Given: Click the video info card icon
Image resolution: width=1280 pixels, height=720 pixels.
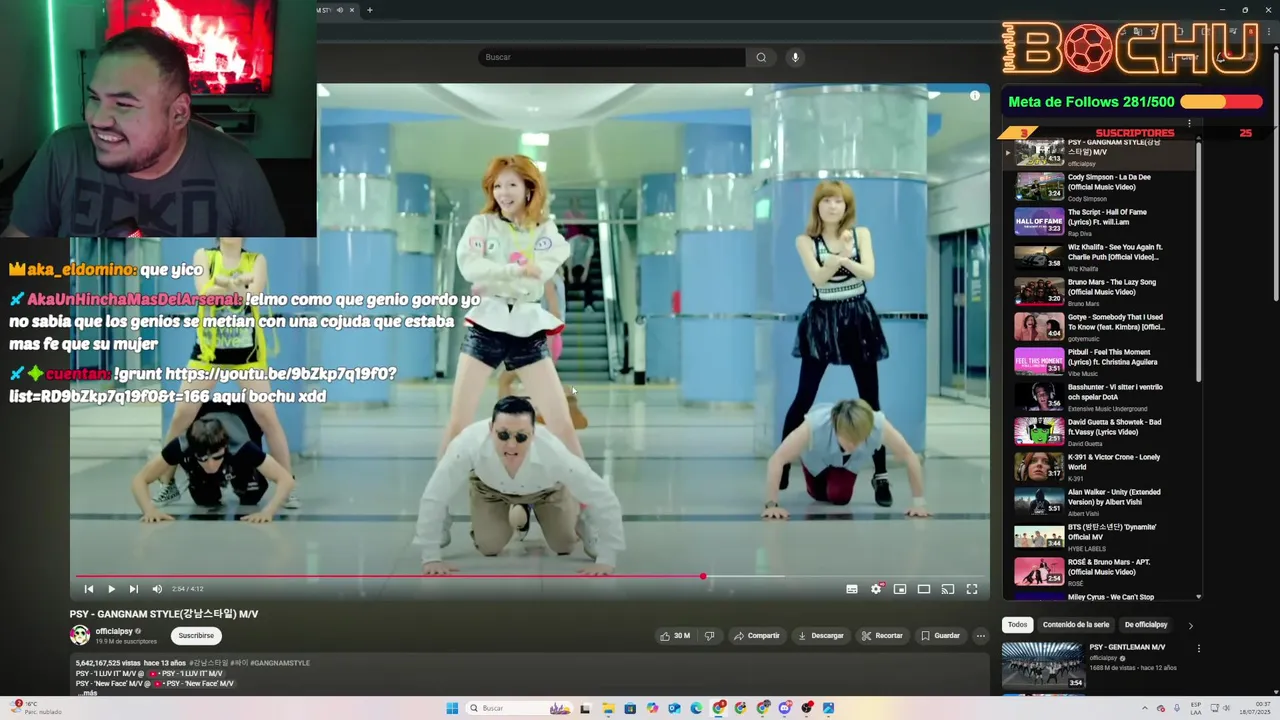Looking at the screenshot, I should (x=975, y=96).
